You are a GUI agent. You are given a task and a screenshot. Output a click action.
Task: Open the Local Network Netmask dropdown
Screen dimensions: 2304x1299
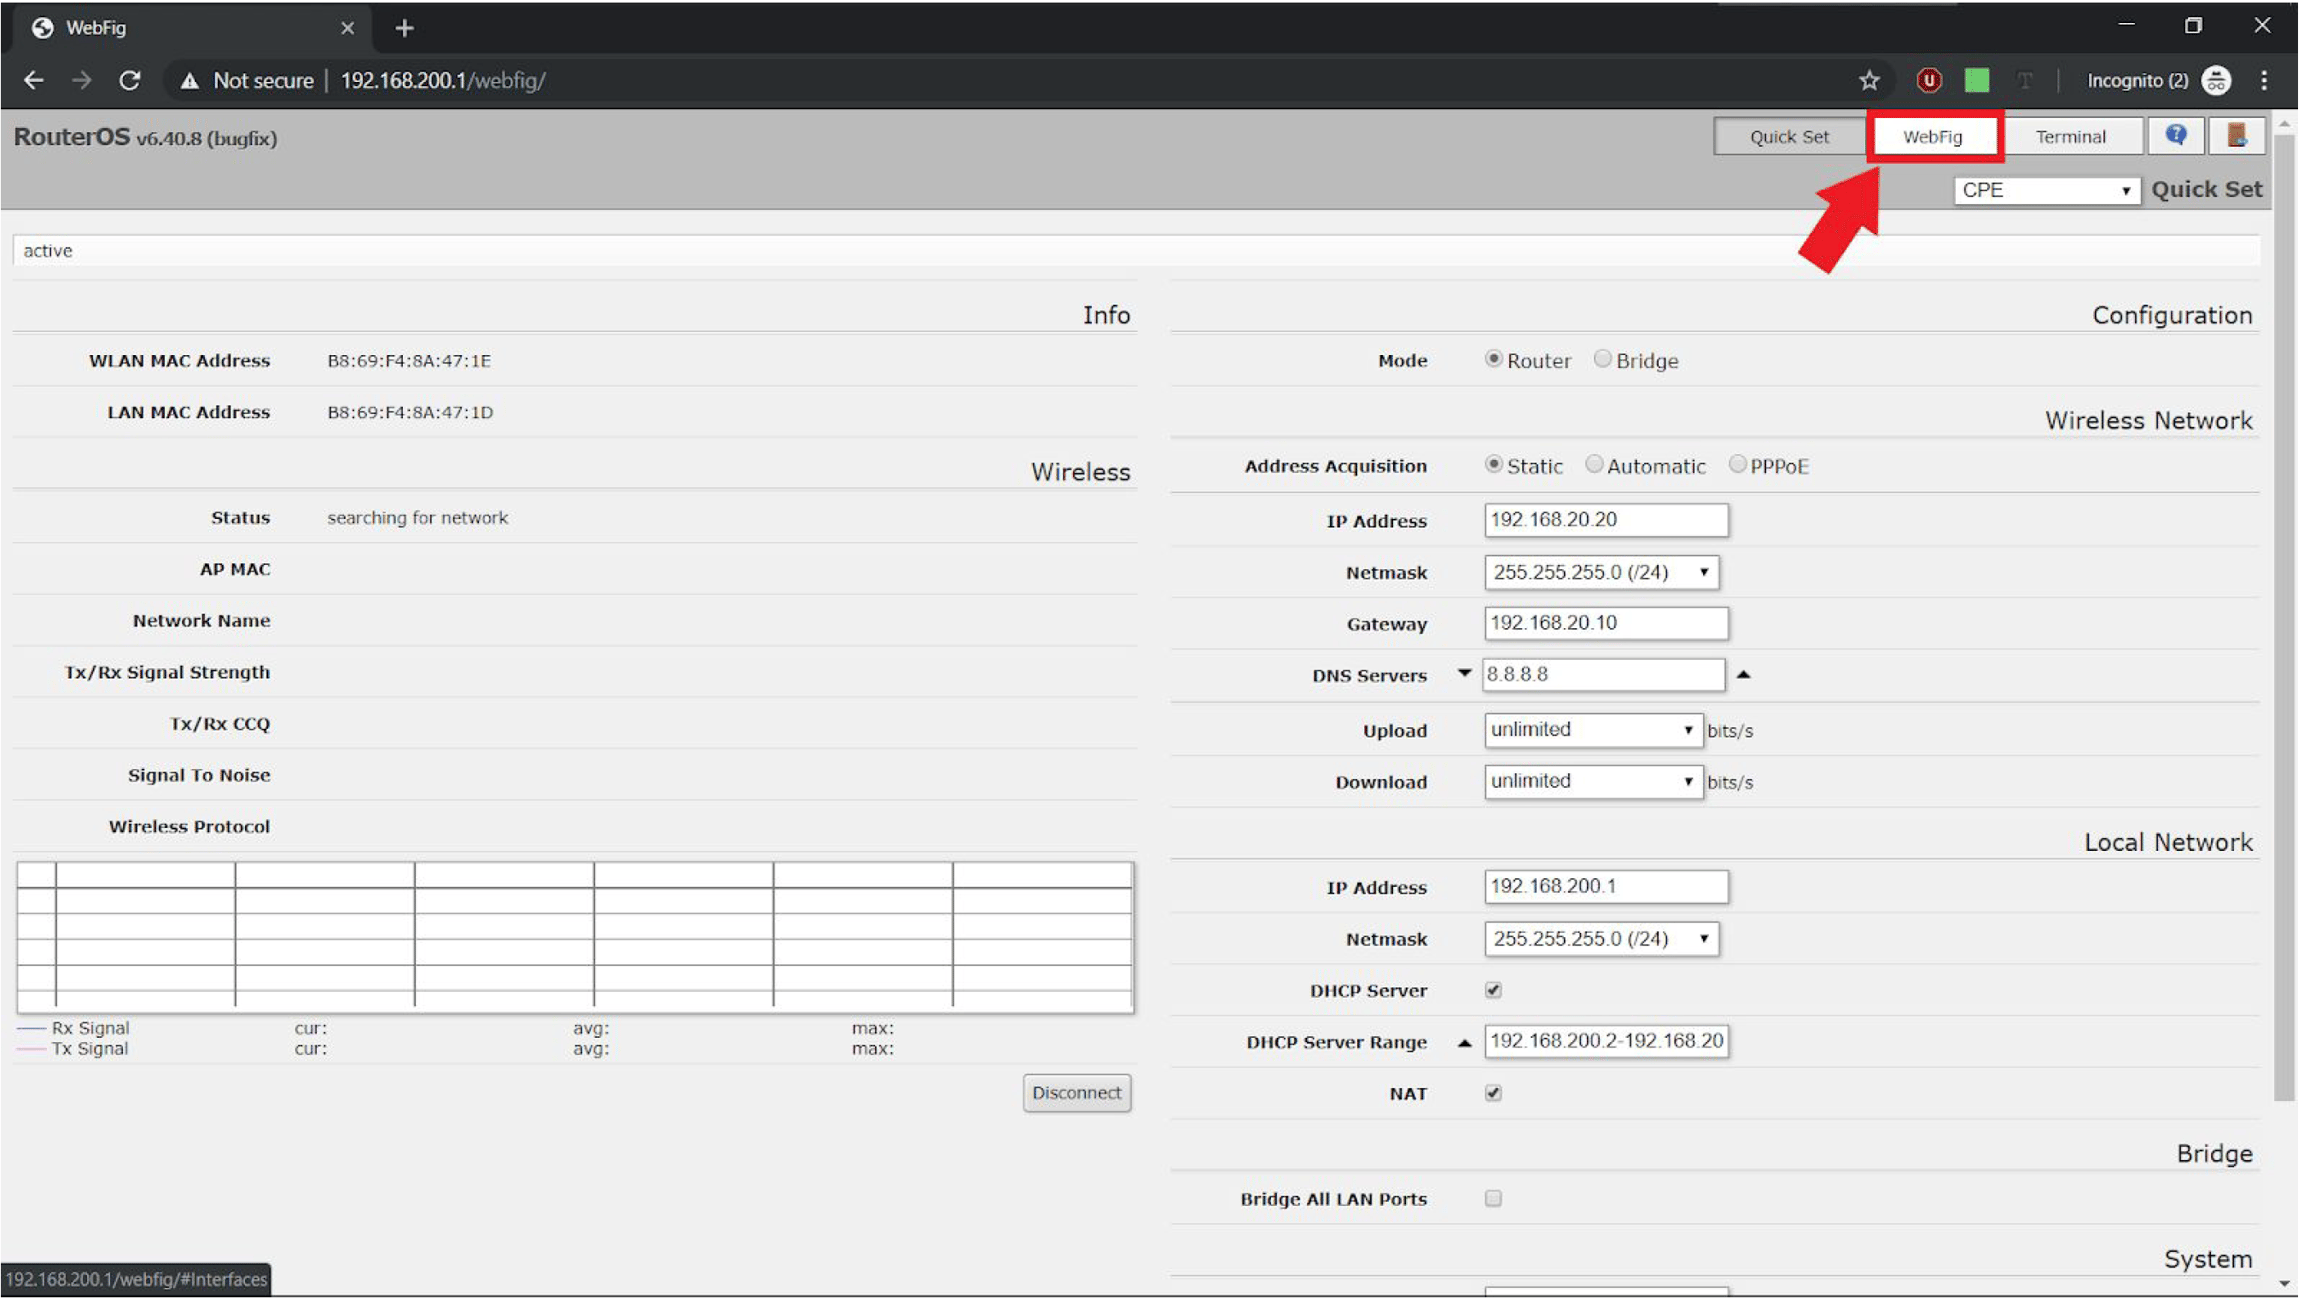(x=1601, y=938)
